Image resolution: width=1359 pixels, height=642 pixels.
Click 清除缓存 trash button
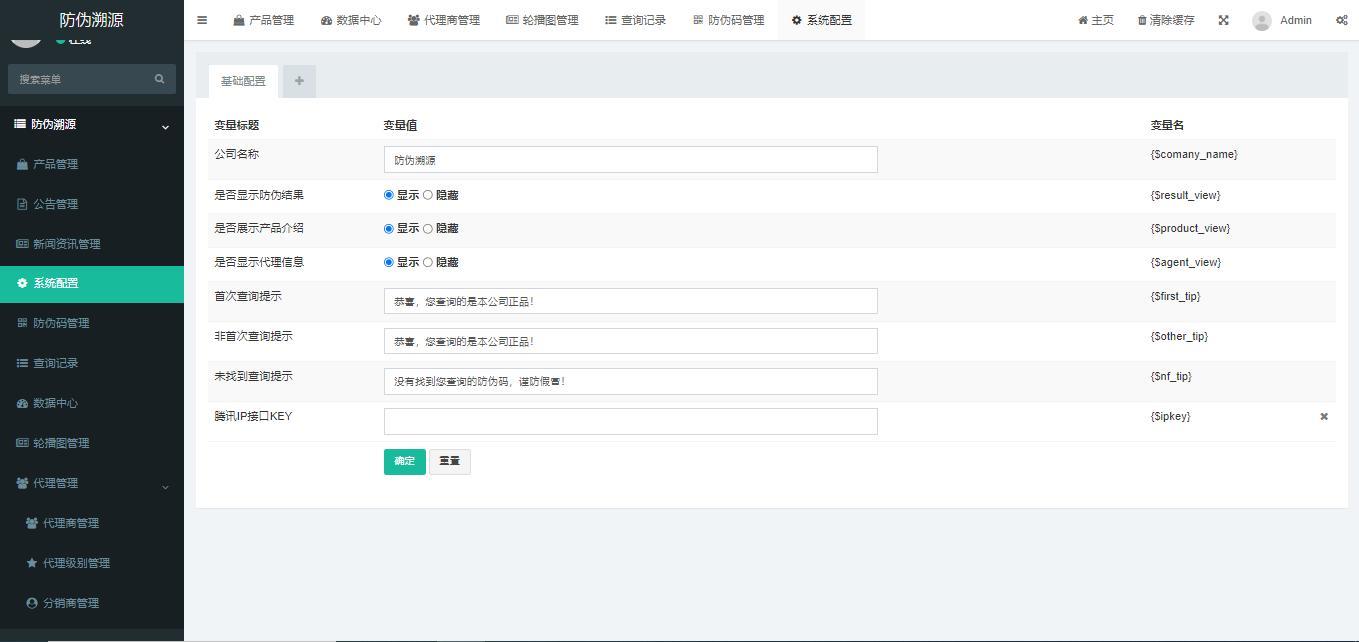click(x=1166, y=20)
